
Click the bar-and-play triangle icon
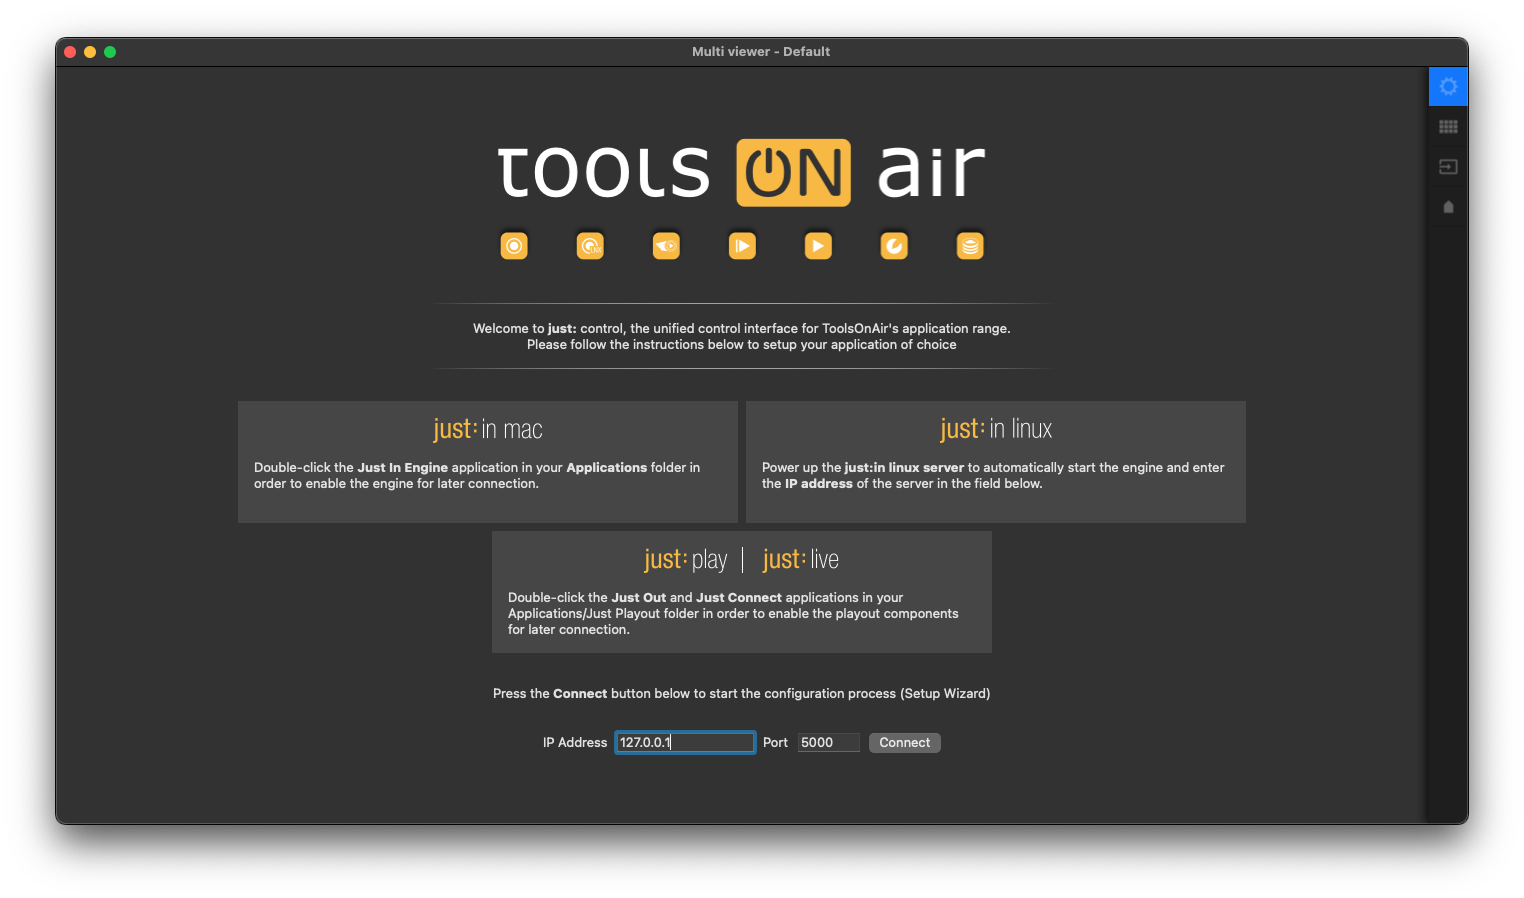742,246
